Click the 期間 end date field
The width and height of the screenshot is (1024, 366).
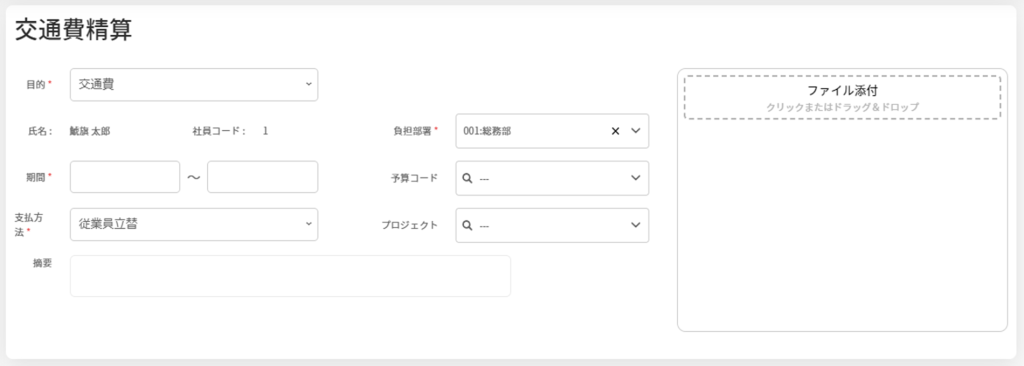263,177
